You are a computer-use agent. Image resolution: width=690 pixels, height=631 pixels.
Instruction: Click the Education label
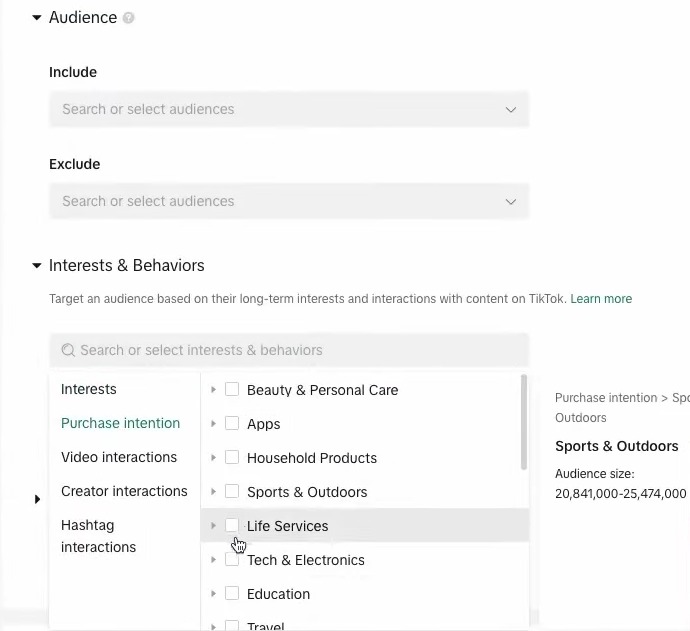coord(279,594)
